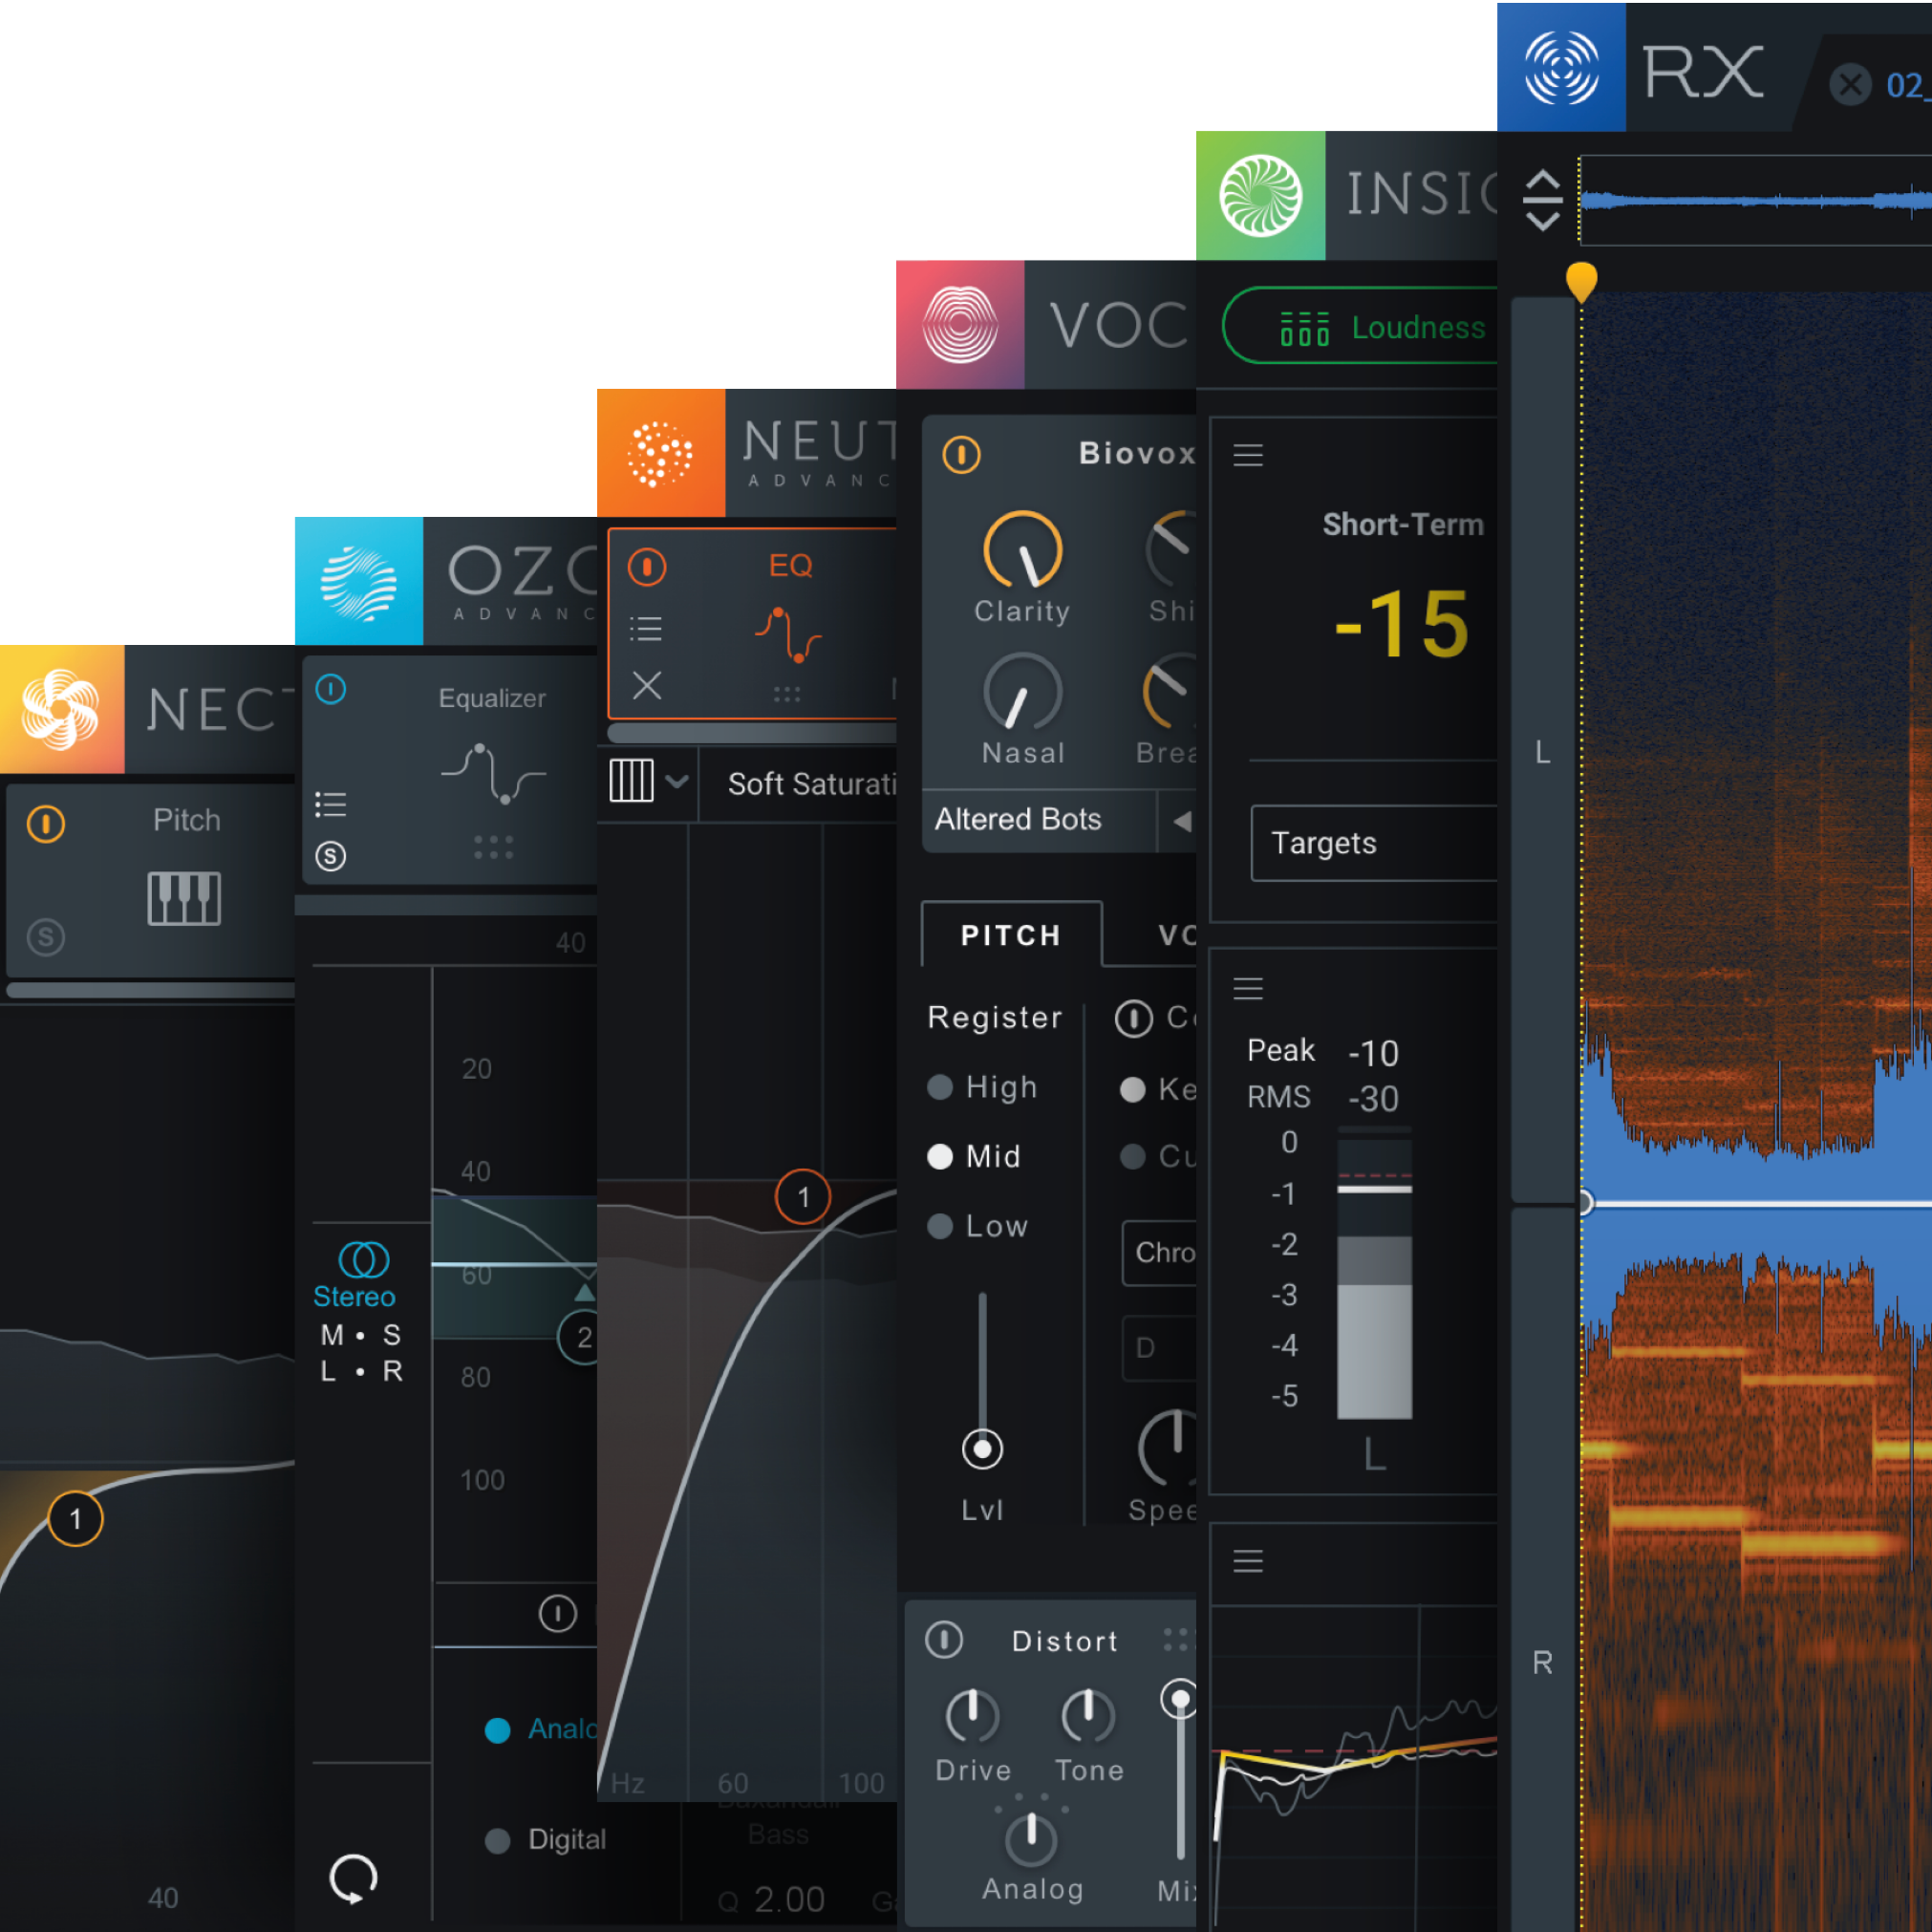Image resolution: width=1932 pixels, height=1932 pixels.
Task: Click the Insight Loudness bars icon
Action: (x=1305, y=328)
